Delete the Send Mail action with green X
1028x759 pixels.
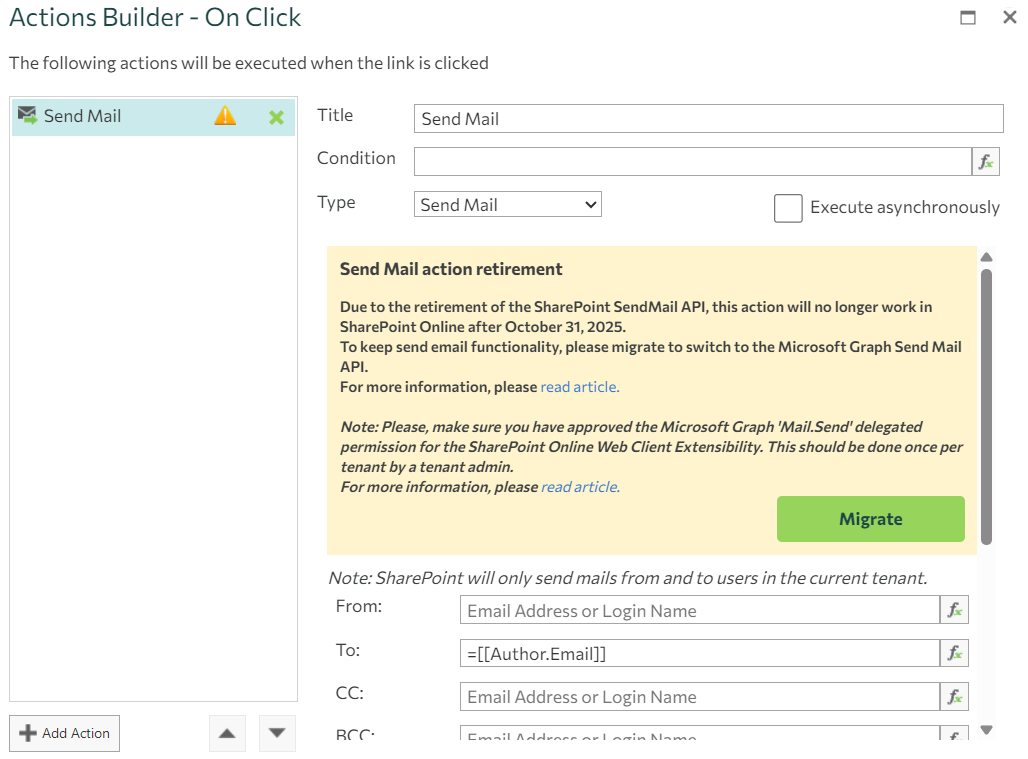coord(277,117)
